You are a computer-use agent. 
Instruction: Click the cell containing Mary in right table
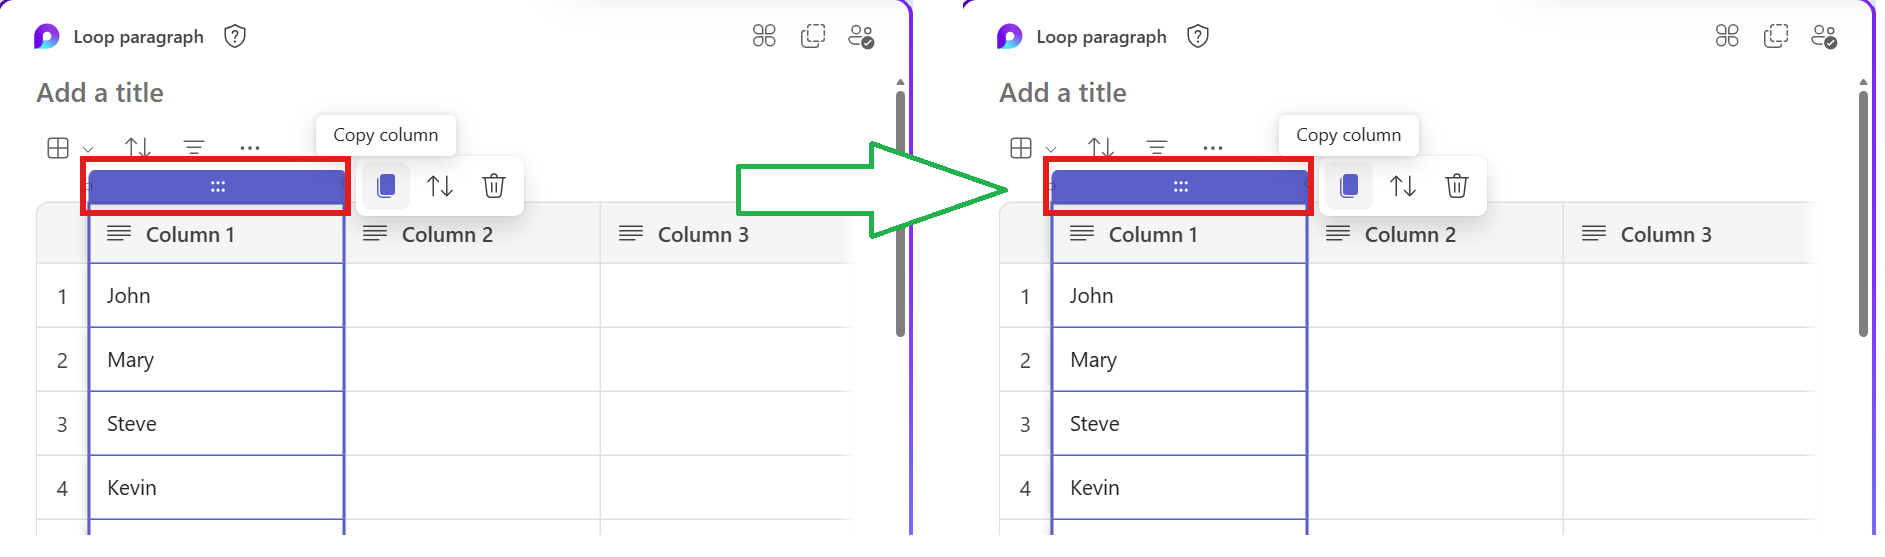point(1179,360)
